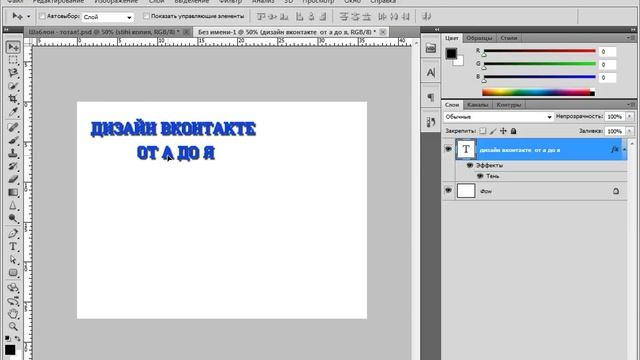Select the Dodge tool
This screenshot has width=640, height=360.
click(x=13, y=218)
